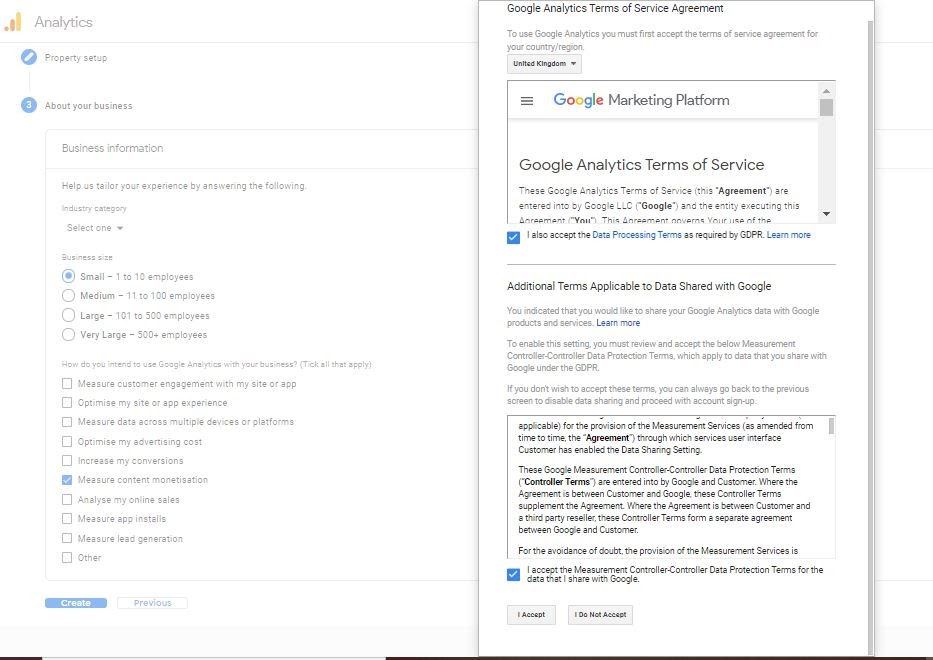Image resolution: width=933 pixels, height=660 pixels.
Task: Toggle Measurement Controller-Controller terms acceptance checkbox
Action: (514, 575)
